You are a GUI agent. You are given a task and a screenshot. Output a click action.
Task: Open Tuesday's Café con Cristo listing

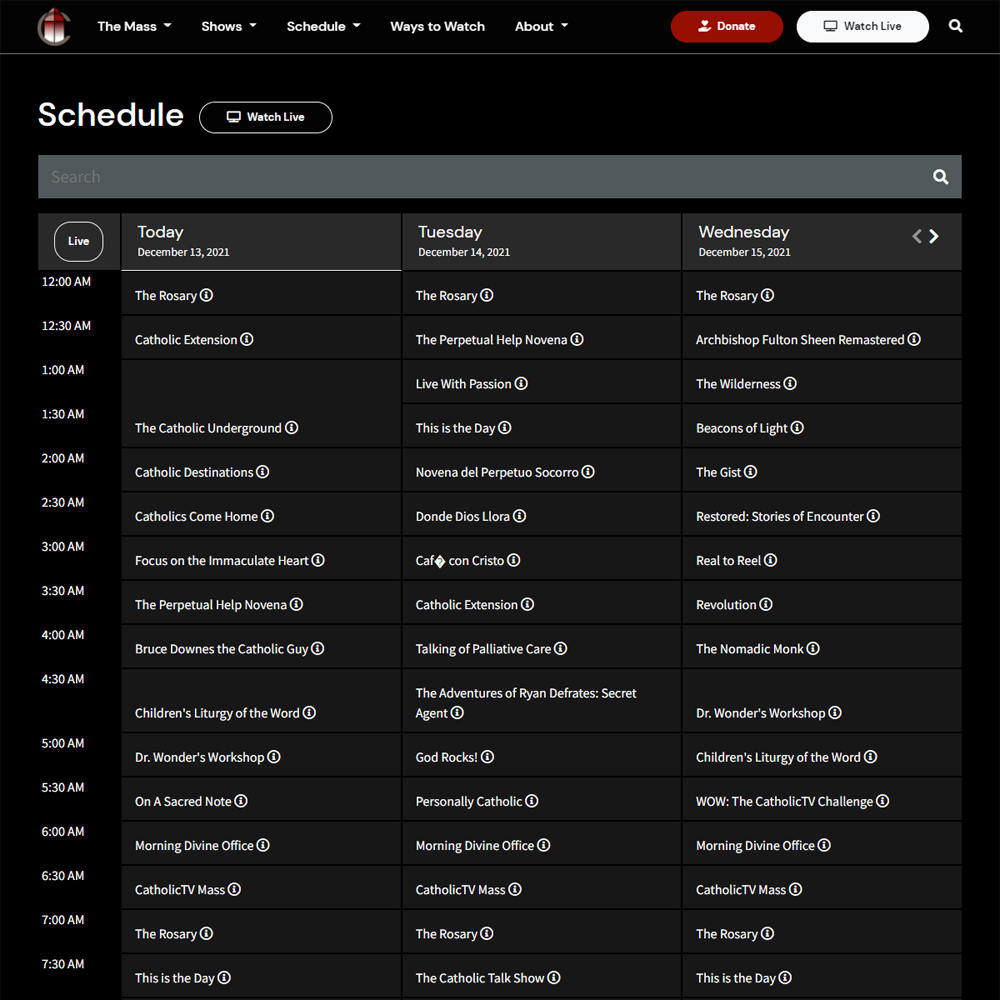coord(460,561)
